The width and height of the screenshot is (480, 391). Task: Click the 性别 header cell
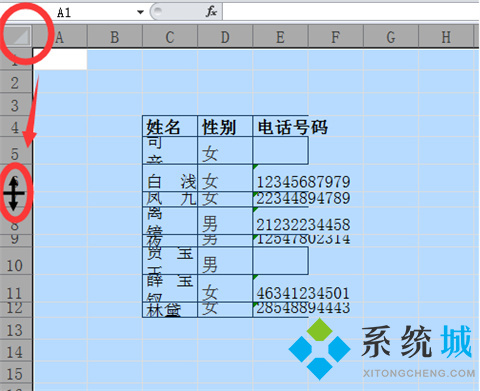[x=225, y=126]
